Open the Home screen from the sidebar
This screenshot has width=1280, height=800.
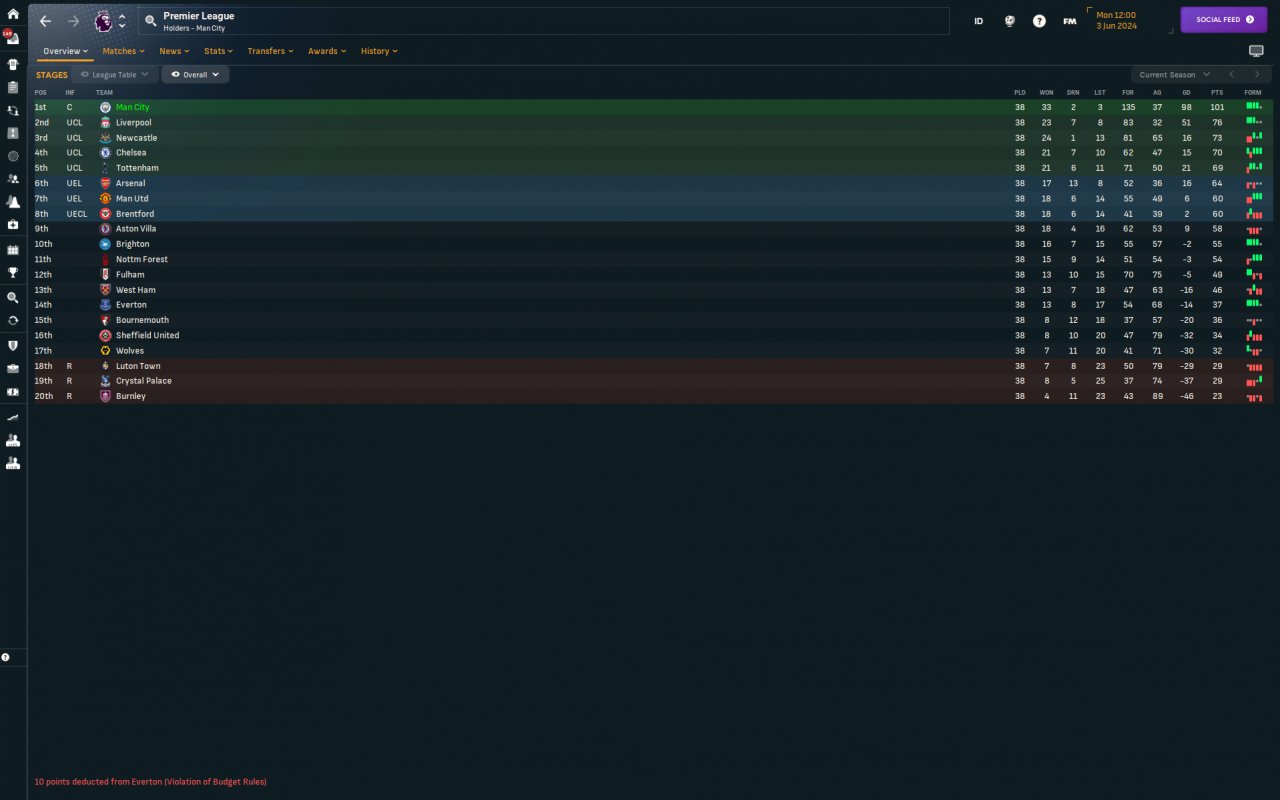click(13, 14)
